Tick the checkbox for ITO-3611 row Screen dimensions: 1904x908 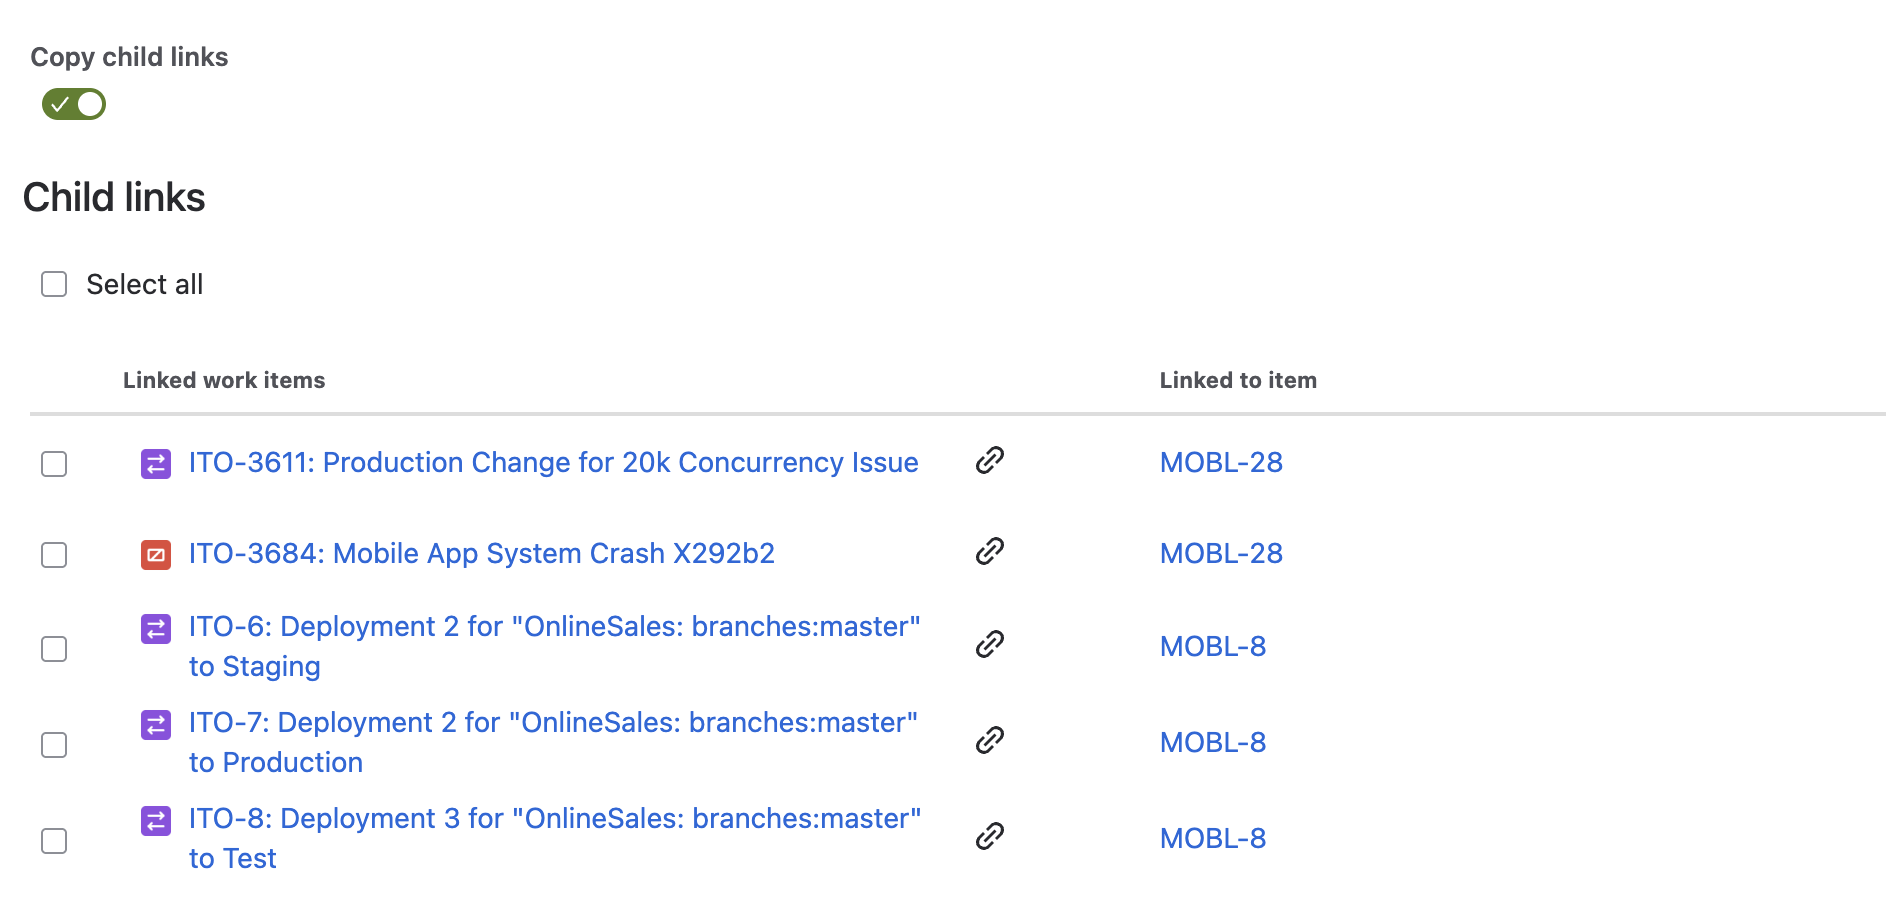tap(54, 464)
